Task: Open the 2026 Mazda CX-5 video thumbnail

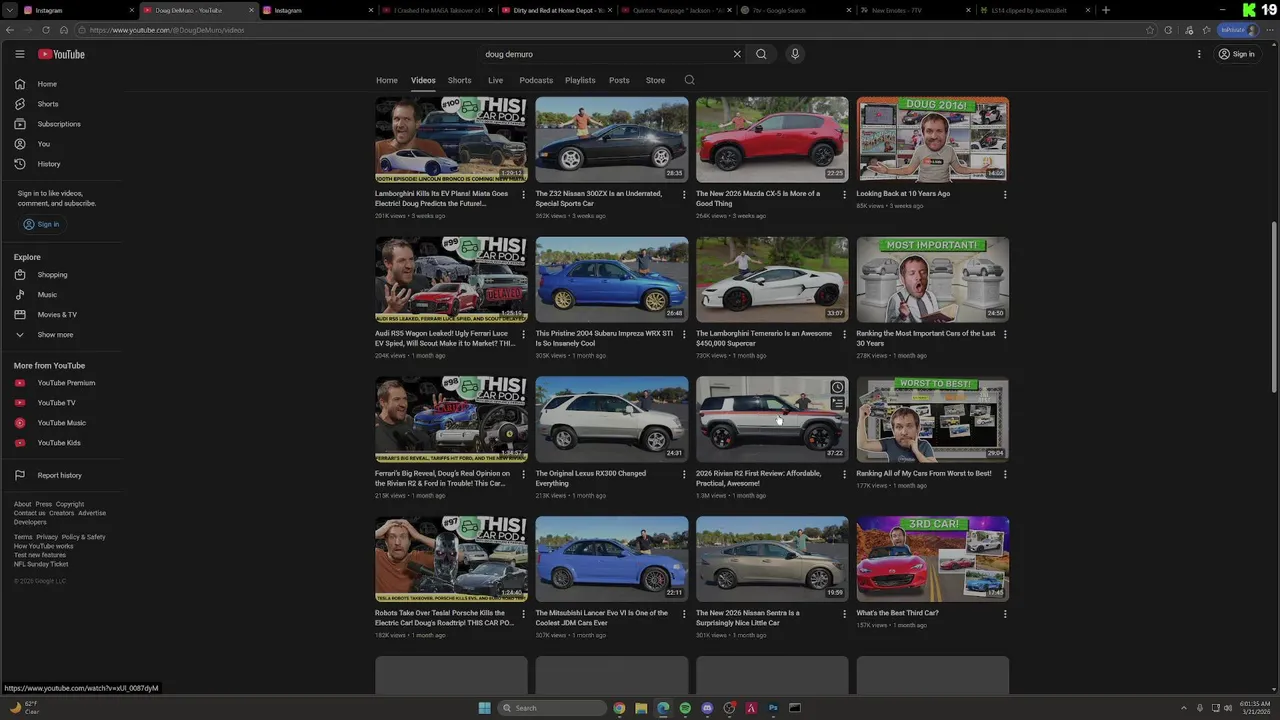Action: (772, 139)
